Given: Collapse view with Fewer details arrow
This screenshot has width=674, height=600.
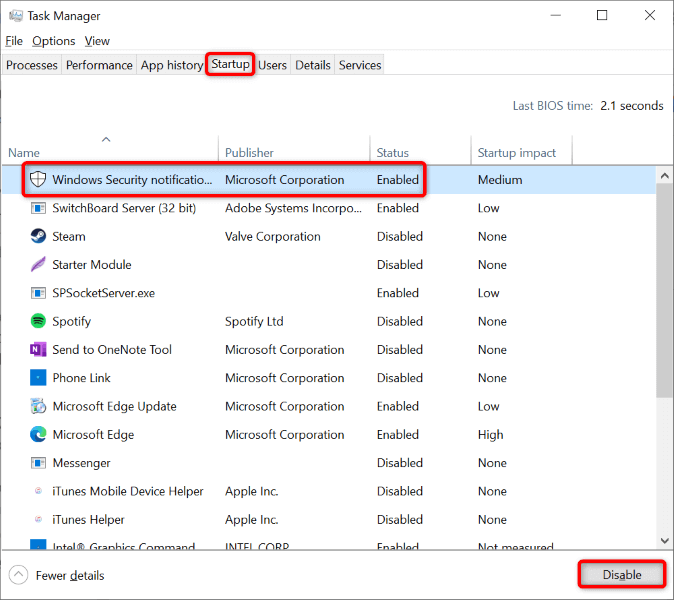Looking at the screenshot, I should tap(19, 575).
